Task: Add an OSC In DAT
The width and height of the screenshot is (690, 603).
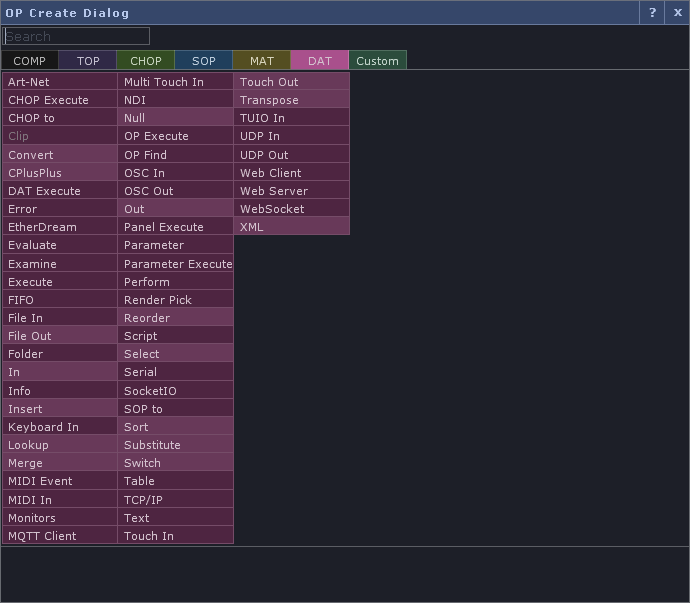Action: click(x=176, y=173)
